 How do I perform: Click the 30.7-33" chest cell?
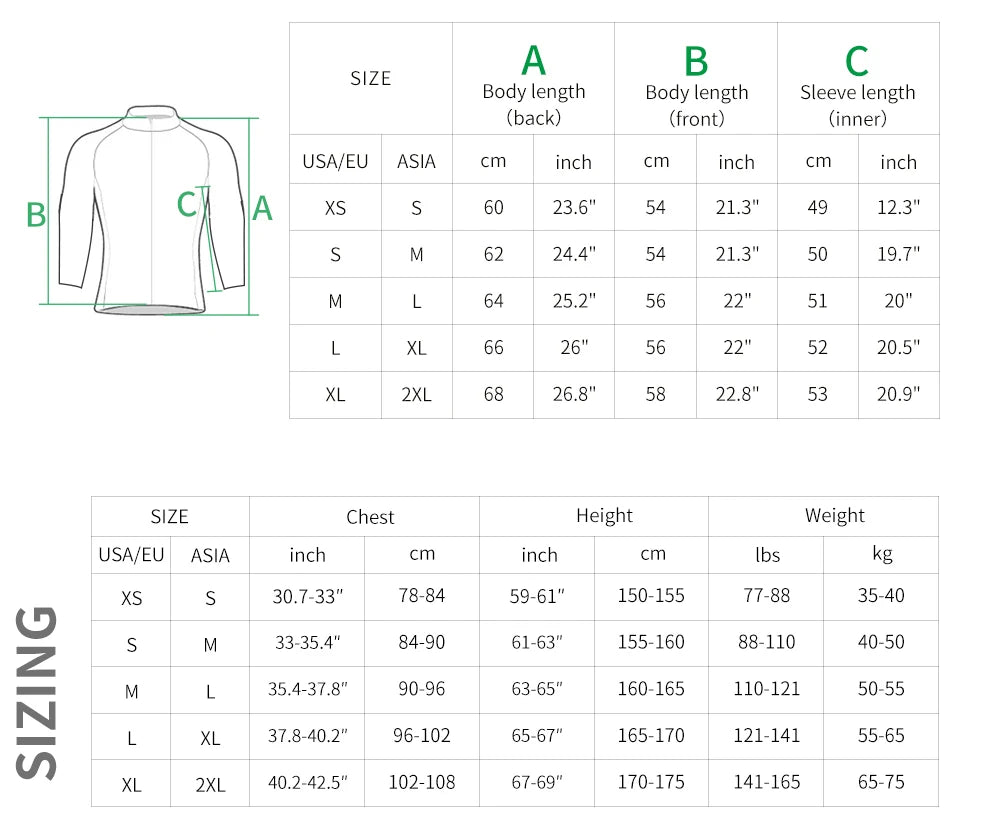click(x=308, y=596)
